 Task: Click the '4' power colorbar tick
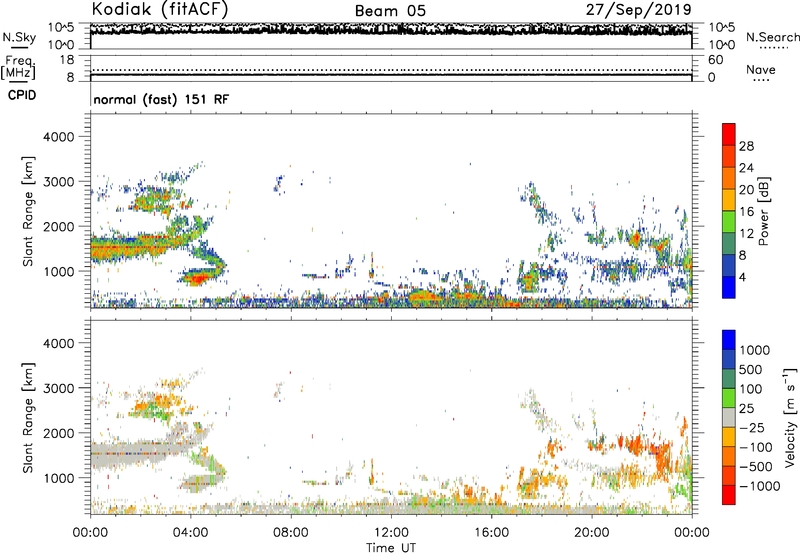click(742, 277)
